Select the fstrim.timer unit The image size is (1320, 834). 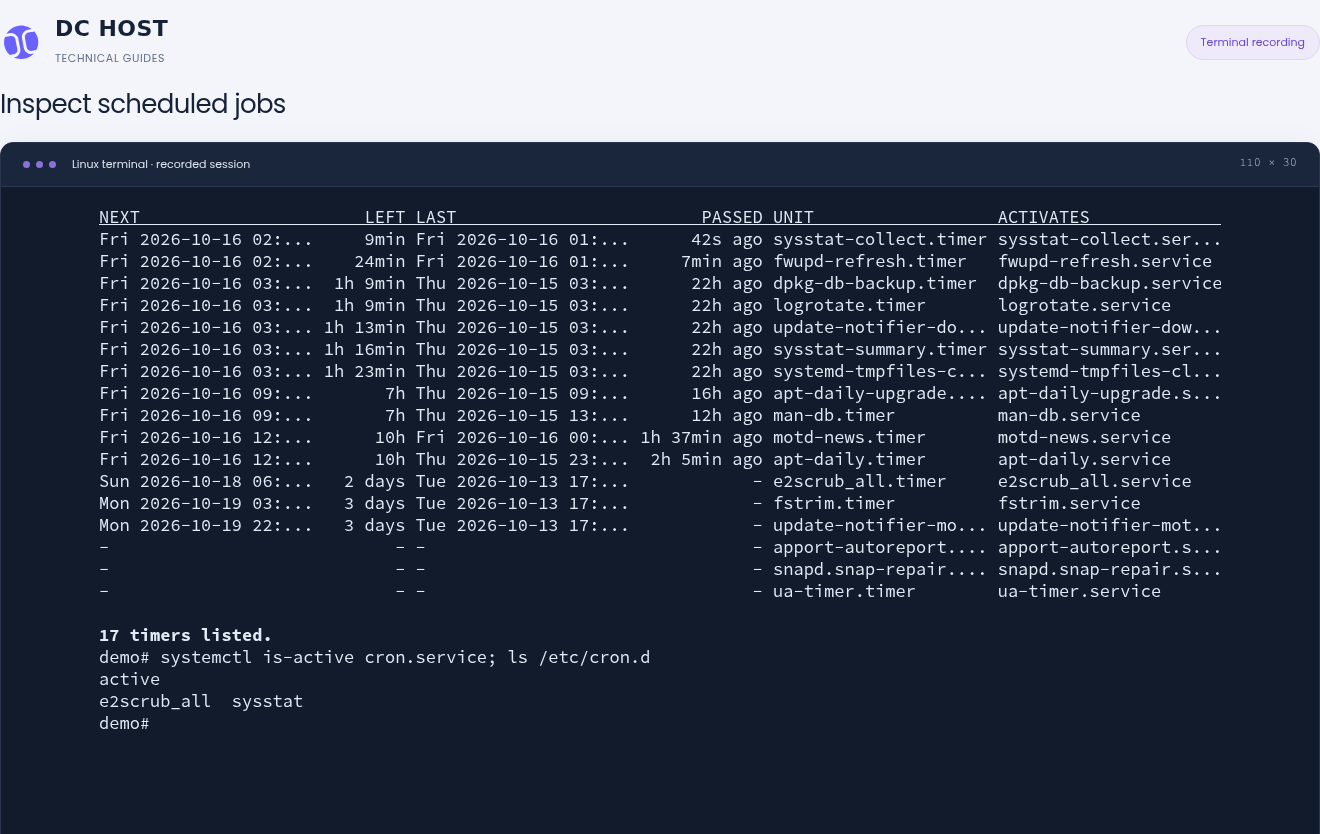click(x=834, y=503)
